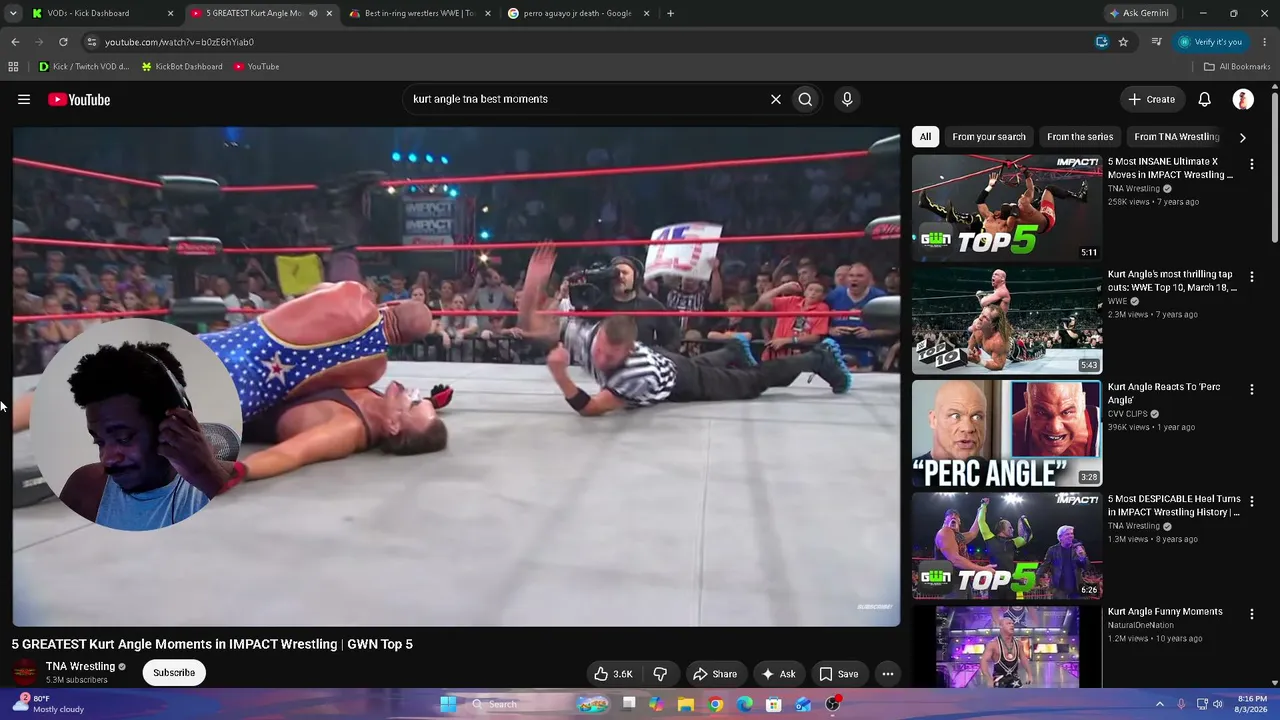Image resolution: width=1280 pixels, height=720 pixels.
Task: Open the tab search dropdown arrow
Action: (x=15, y=14)
